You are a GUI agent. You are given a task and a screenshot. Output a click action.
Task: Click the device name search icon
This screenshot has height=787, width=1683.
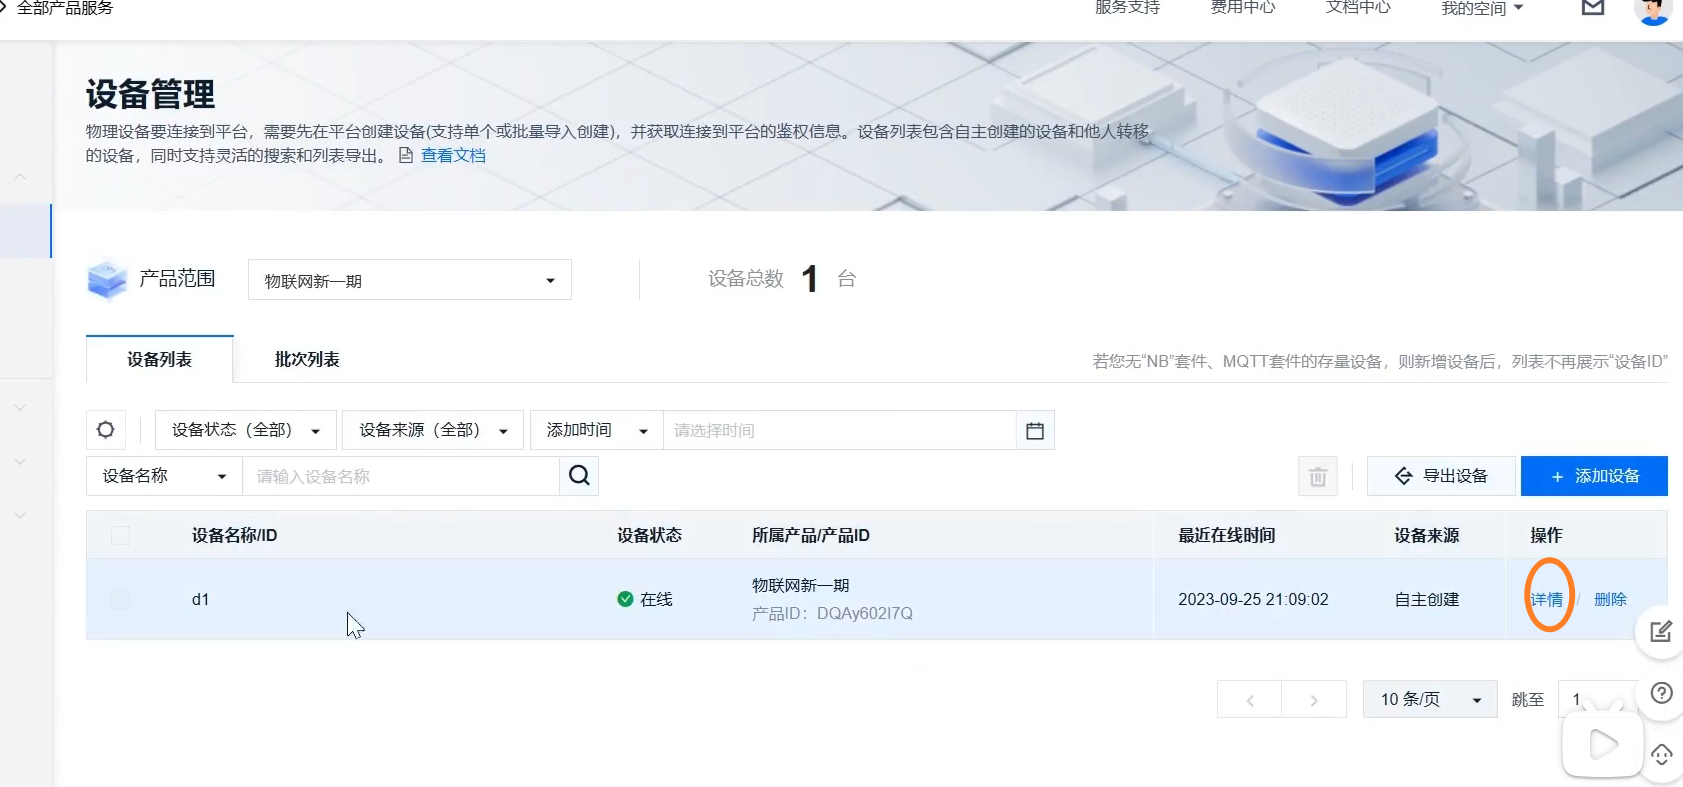579,476
